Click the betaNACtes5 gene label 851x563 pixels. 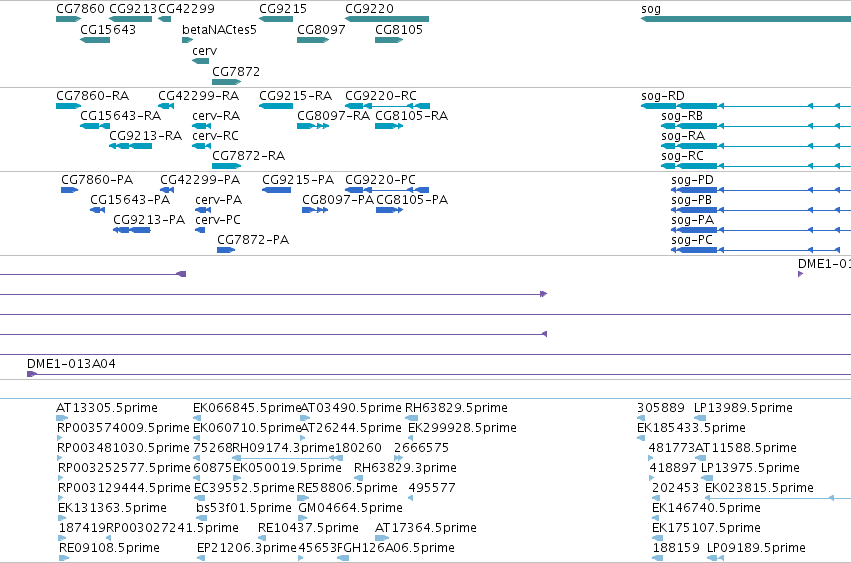coord(219,29)
